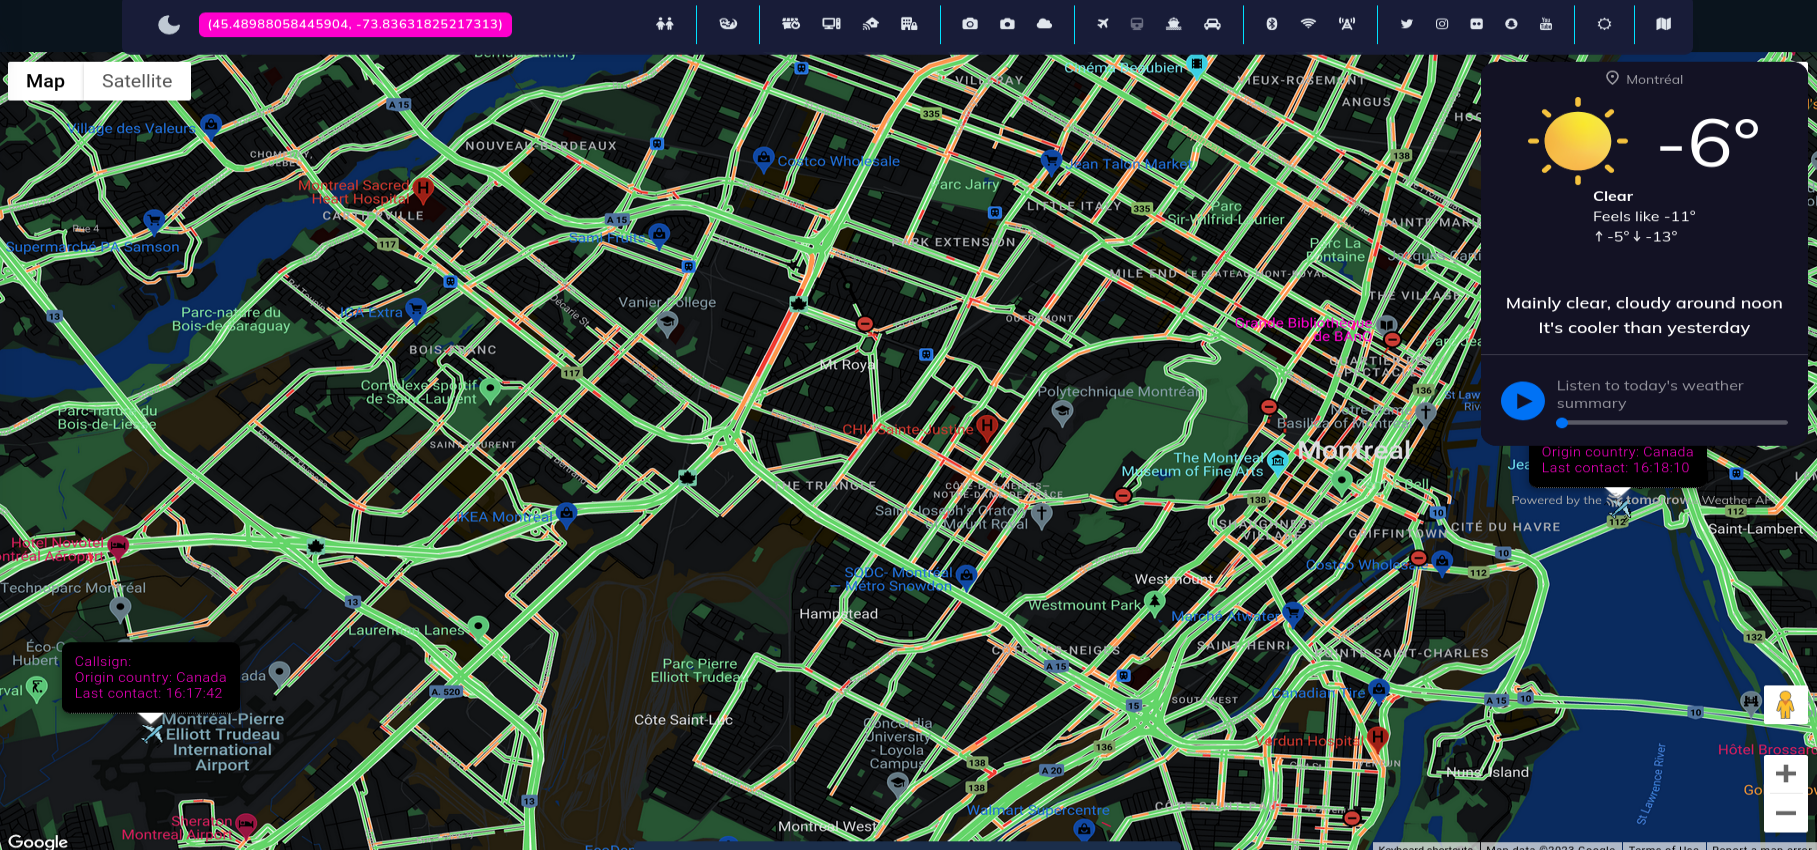Click the weather summary audio progress slider
1817x850 pixels.
[x=1672, y=423]
